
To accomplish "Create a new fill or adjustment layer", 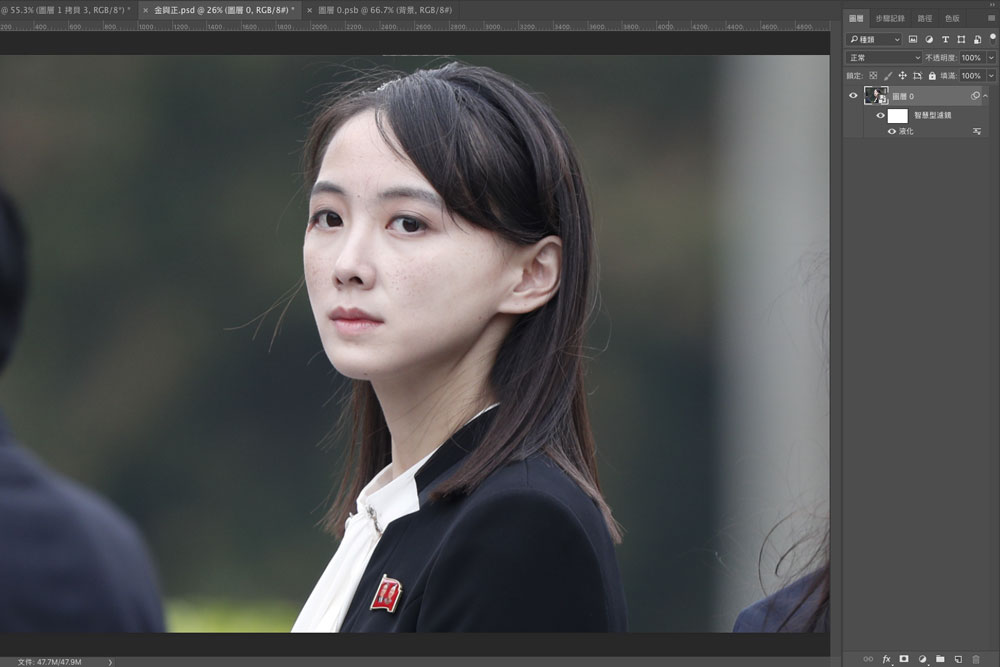I will point(922,659).
